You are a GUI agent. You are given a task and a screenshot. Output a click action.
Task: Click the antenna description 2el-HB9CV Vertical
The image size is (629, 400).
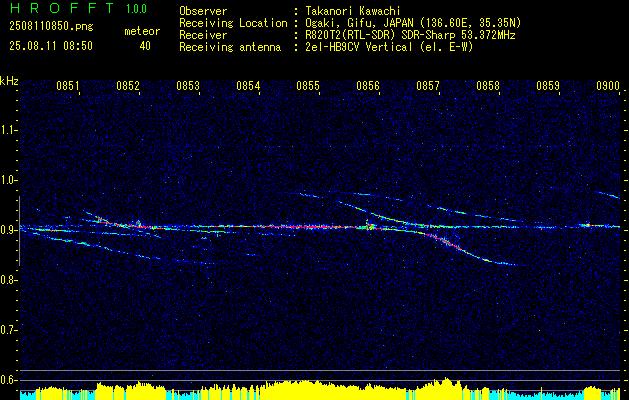pos(389,47)
